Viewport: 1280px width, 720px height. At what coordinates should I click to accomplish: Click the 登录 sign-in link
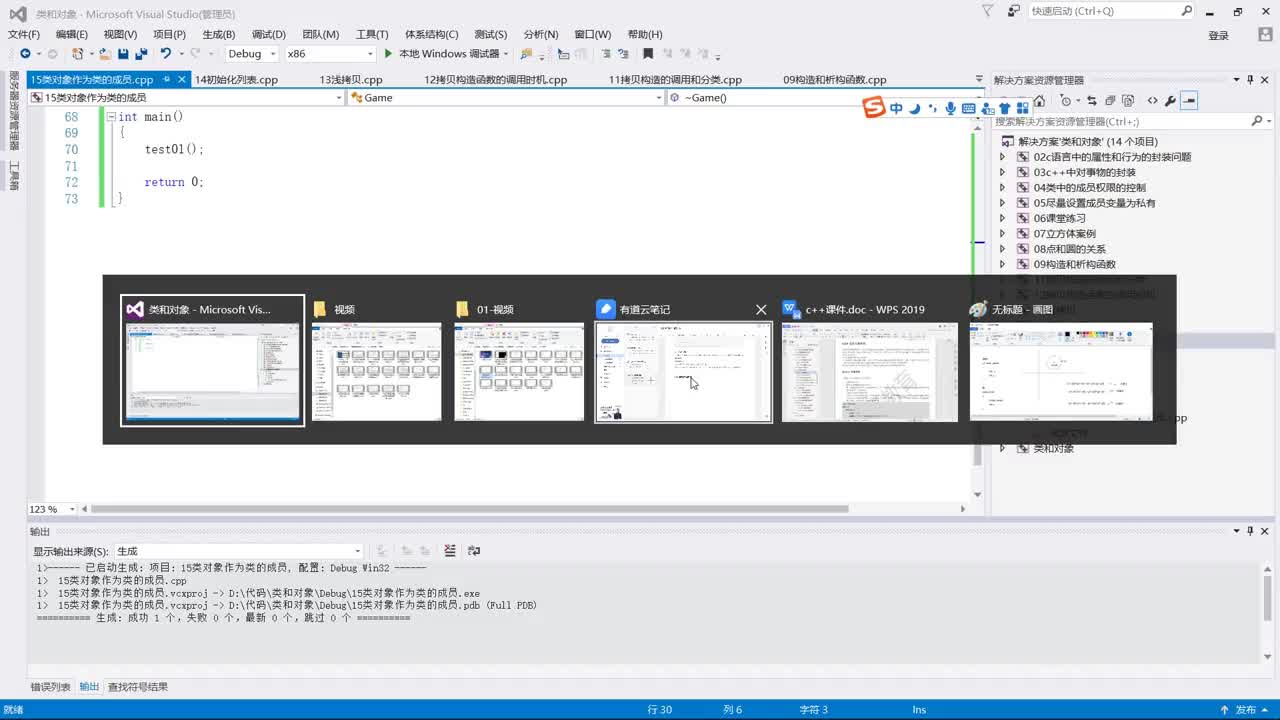pyautogui.click(x=1218, y=35)
